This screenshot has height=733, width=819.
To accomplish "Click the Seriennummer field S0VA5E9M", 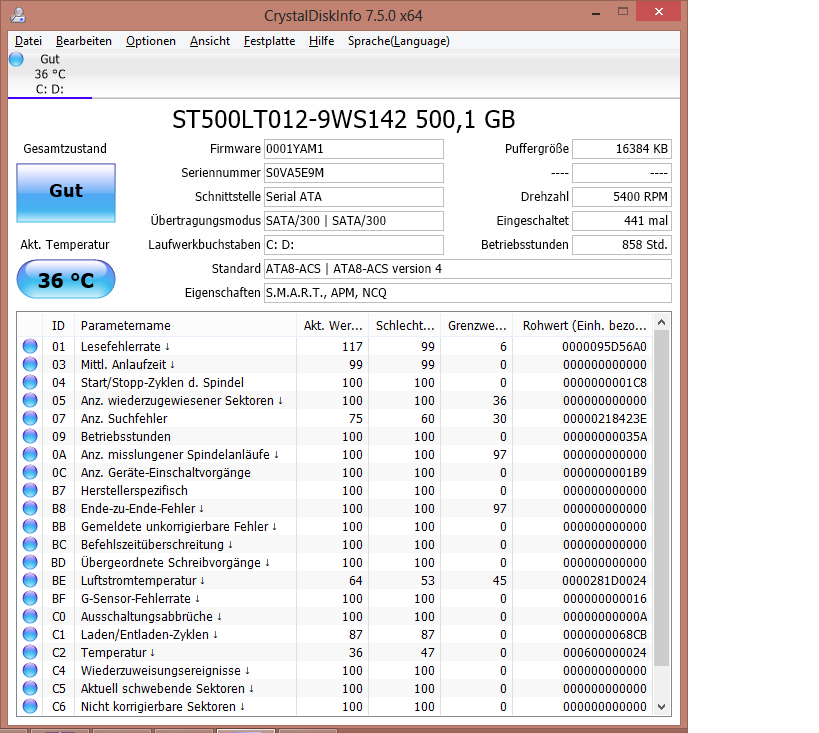I will pos(354,173).
